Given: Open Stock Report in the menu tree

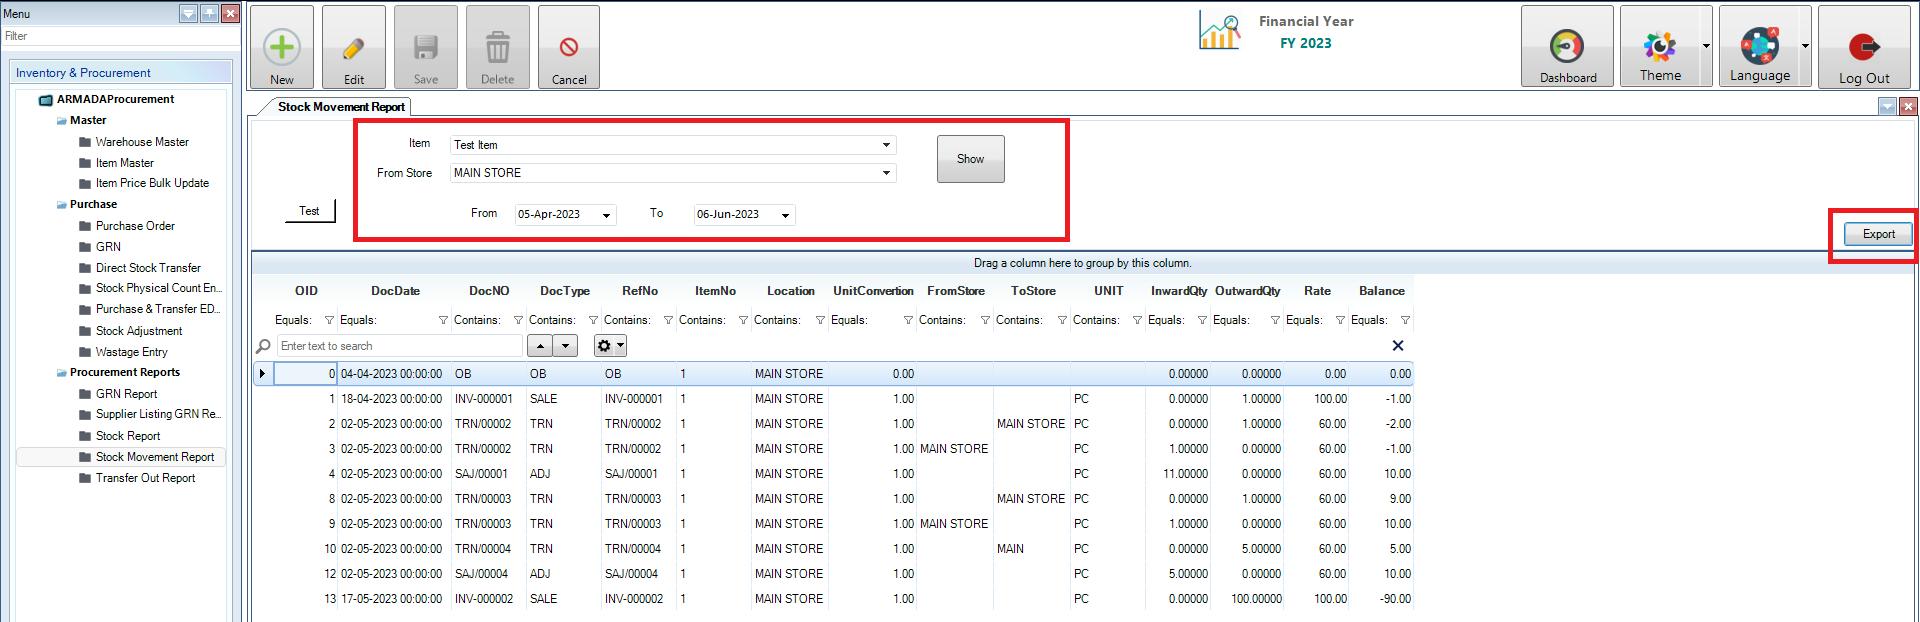Looking at the screenshot, I should (x=128, y=436).
